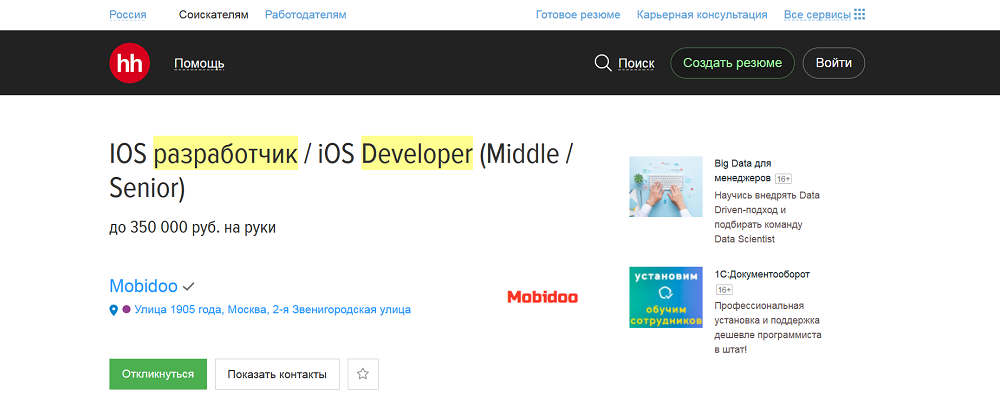Image resolution: width=1000 pixels, height=402 pixels.
Task: Open the Mobidoo company name link
Action: click(143, 286)
